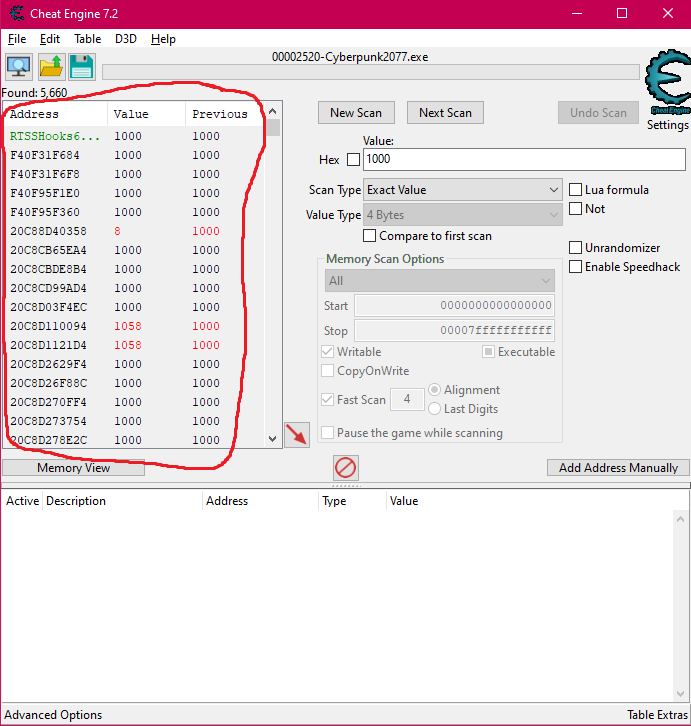Check Pause the game while scanning

(x=327, y=433)
